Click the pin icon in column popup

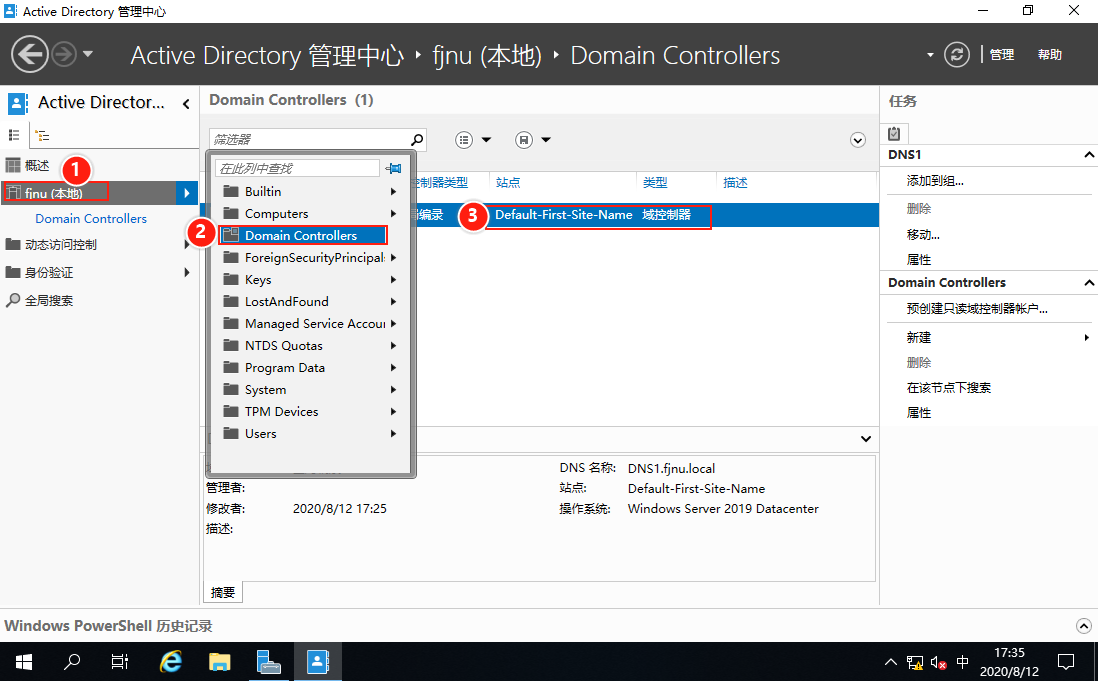[394, 168]
